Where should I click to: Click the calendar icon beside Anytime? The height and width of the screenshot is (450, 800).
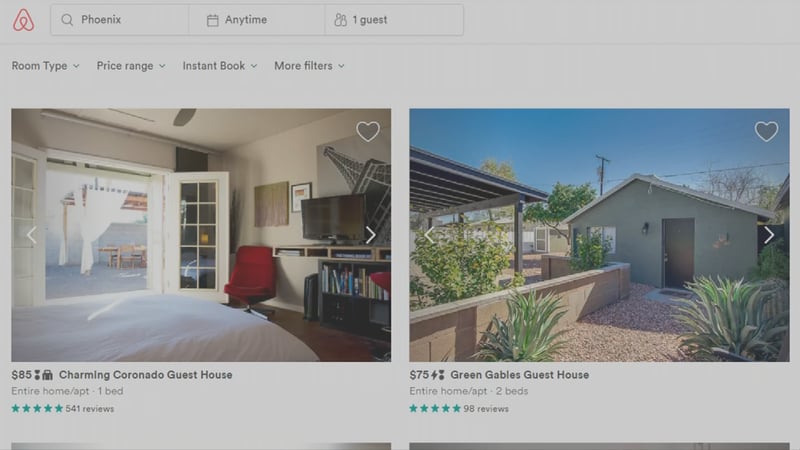click(212, 20)
